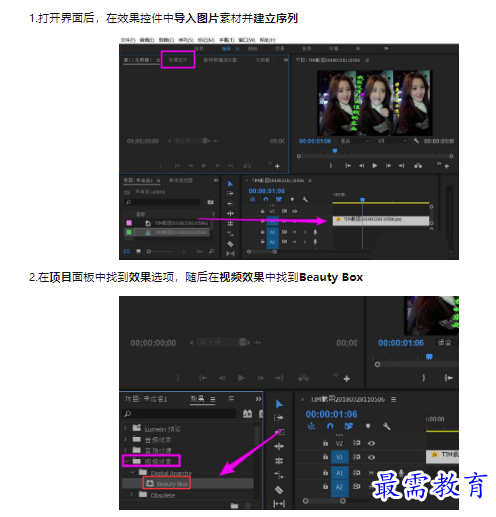Screen dimensions: 496x517
Task: Open program monitor wrench settings in first screenshot
Action: coord(416,141)
